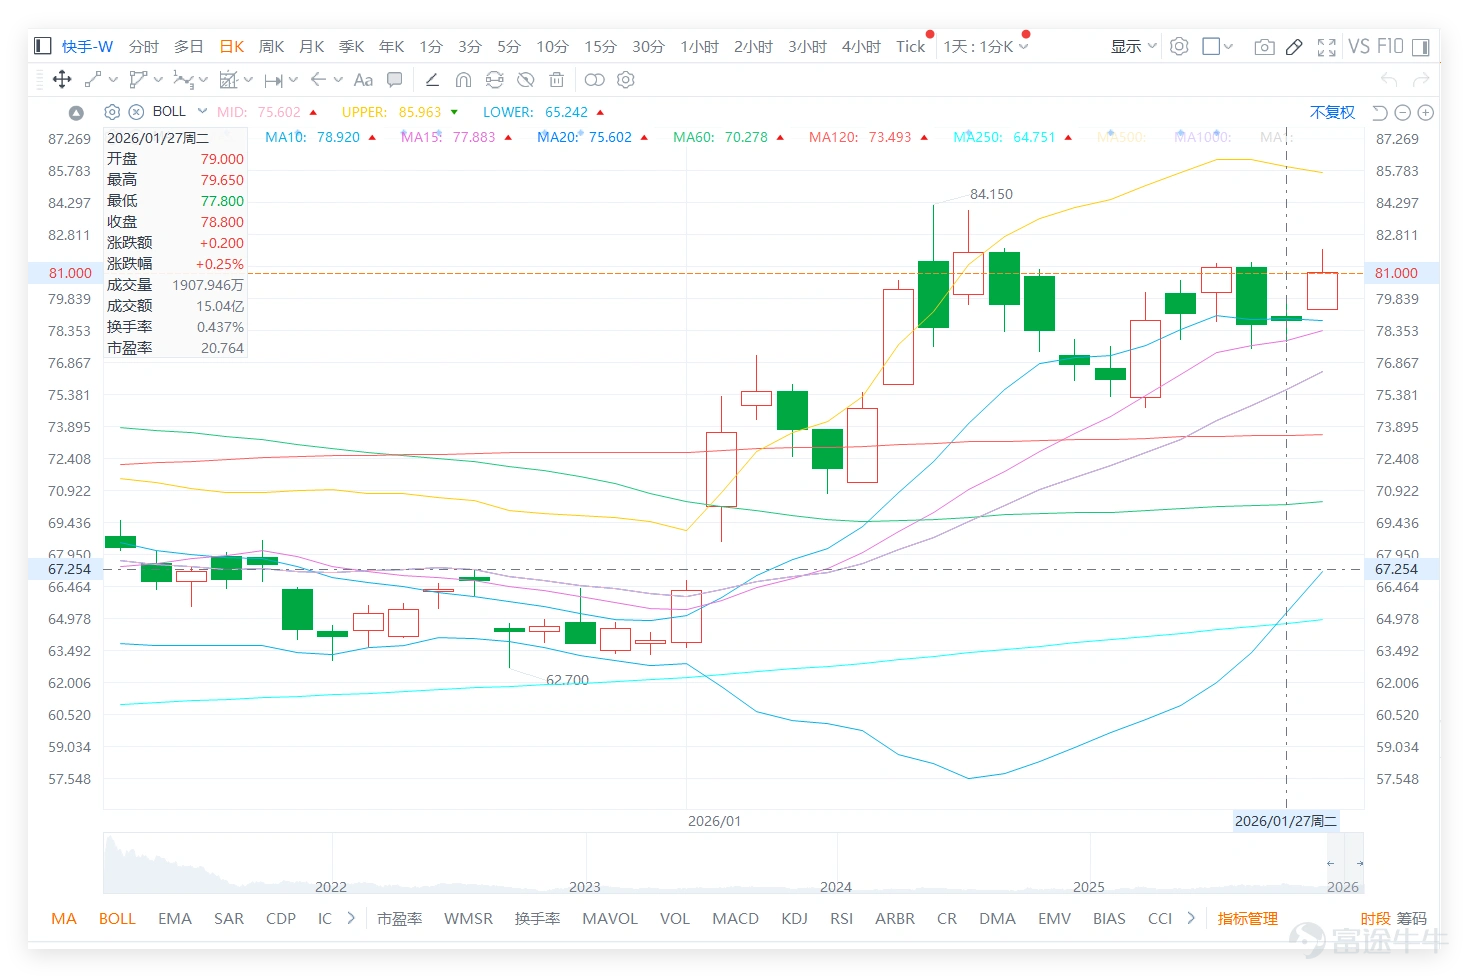This screenshot has width=1469, height=977.
Task: Delete drawings with the trash icon
Action: pyautogui.click(x=557, y=79)
